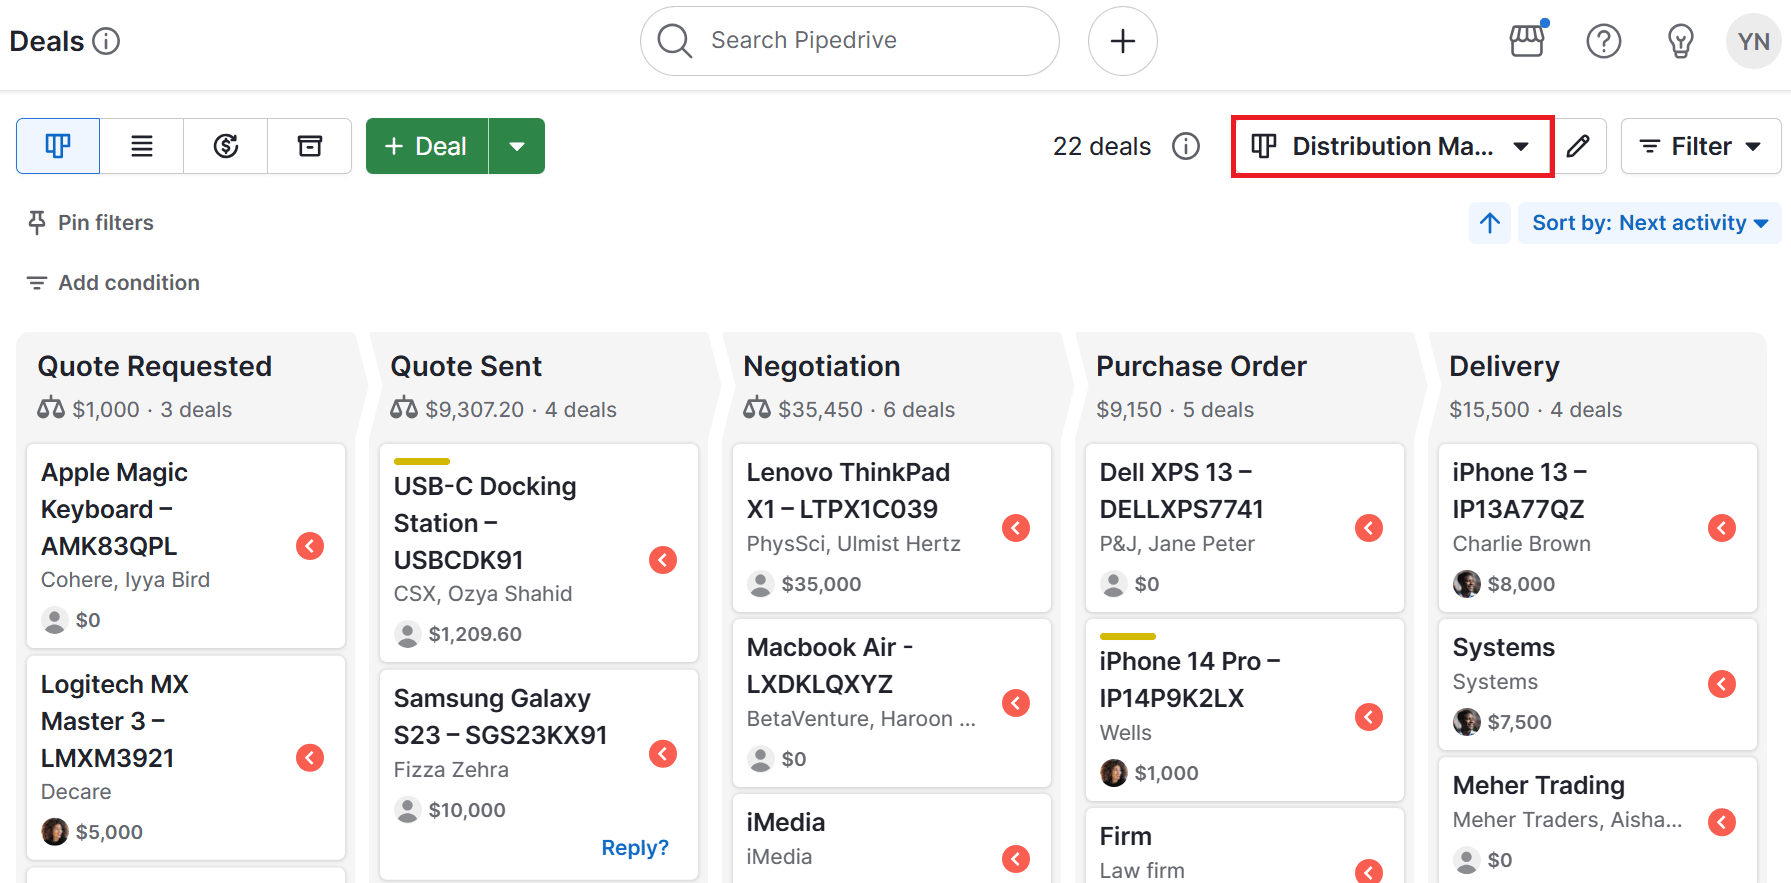The width and height of the screenshot is (1791, 883).
Task: Open the Marketplace icon
Action: pos(1527,40)
